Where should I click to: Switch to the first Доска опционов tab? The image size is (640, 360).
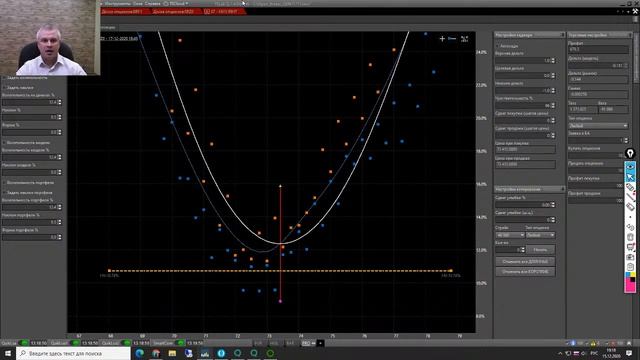click(x=122, y=11)
